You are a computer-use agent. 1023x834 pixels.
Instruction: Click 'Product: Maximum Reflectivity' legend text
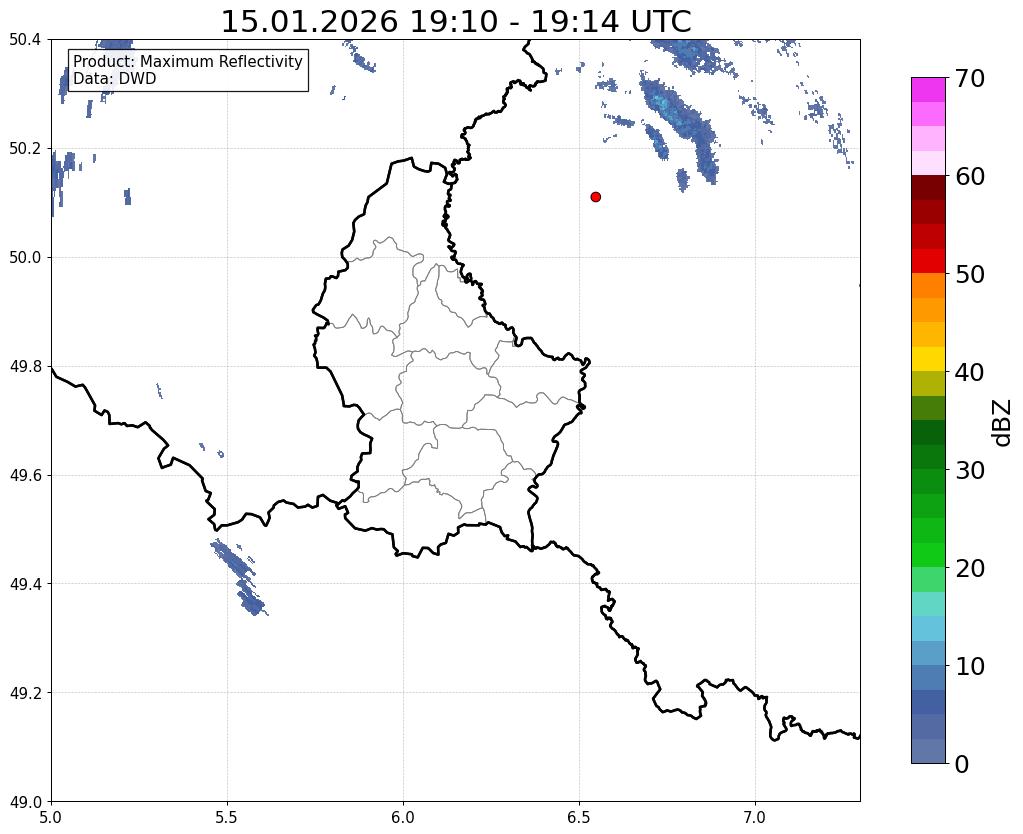188,61
